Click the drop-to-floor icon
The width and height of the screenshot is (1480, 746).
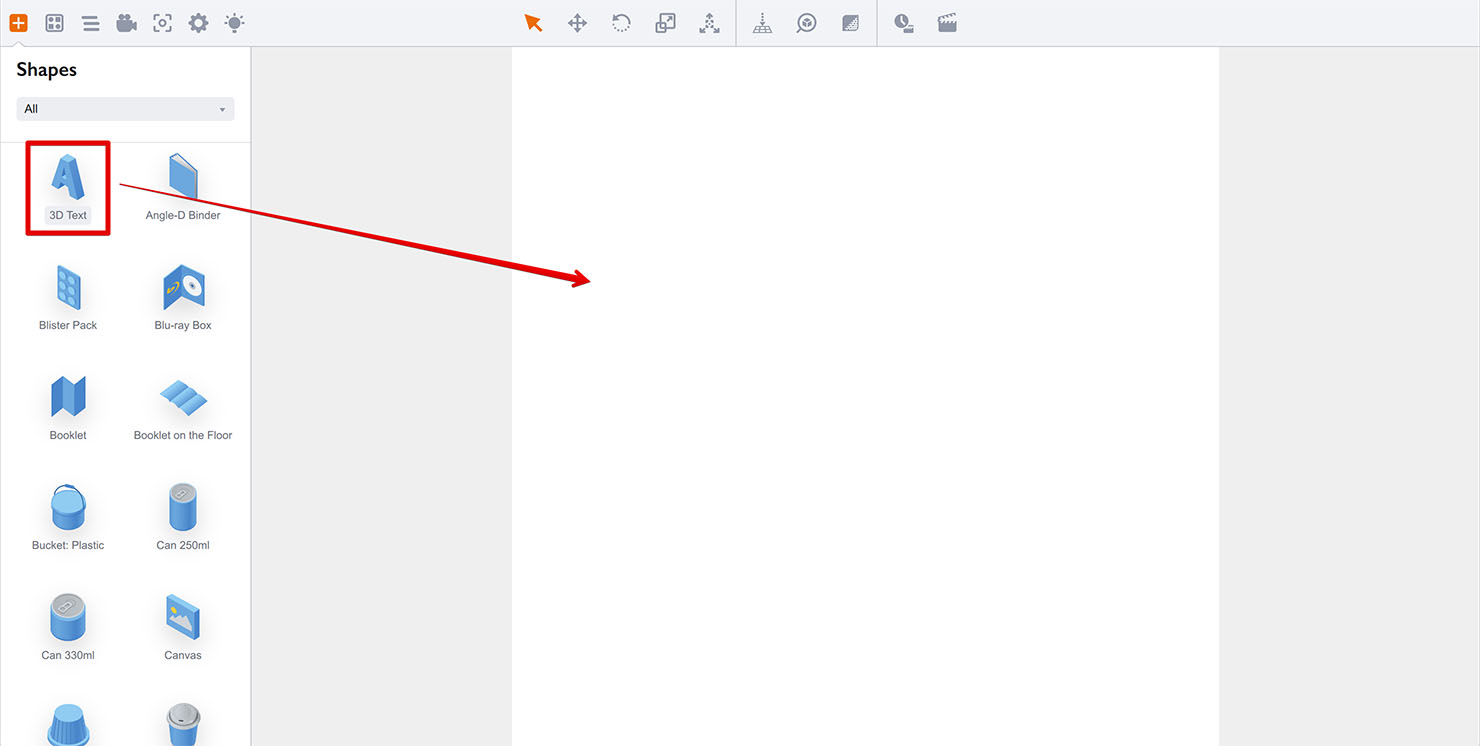point(762,22)
